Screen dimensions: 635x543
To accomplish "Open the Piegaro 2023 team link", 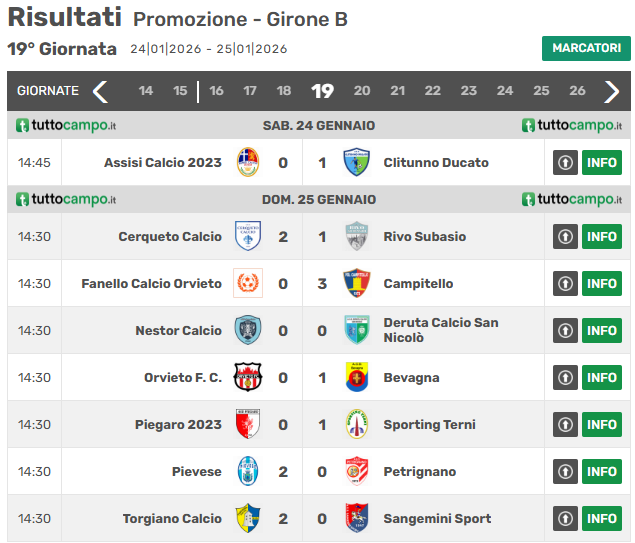I will click(178, 425).
